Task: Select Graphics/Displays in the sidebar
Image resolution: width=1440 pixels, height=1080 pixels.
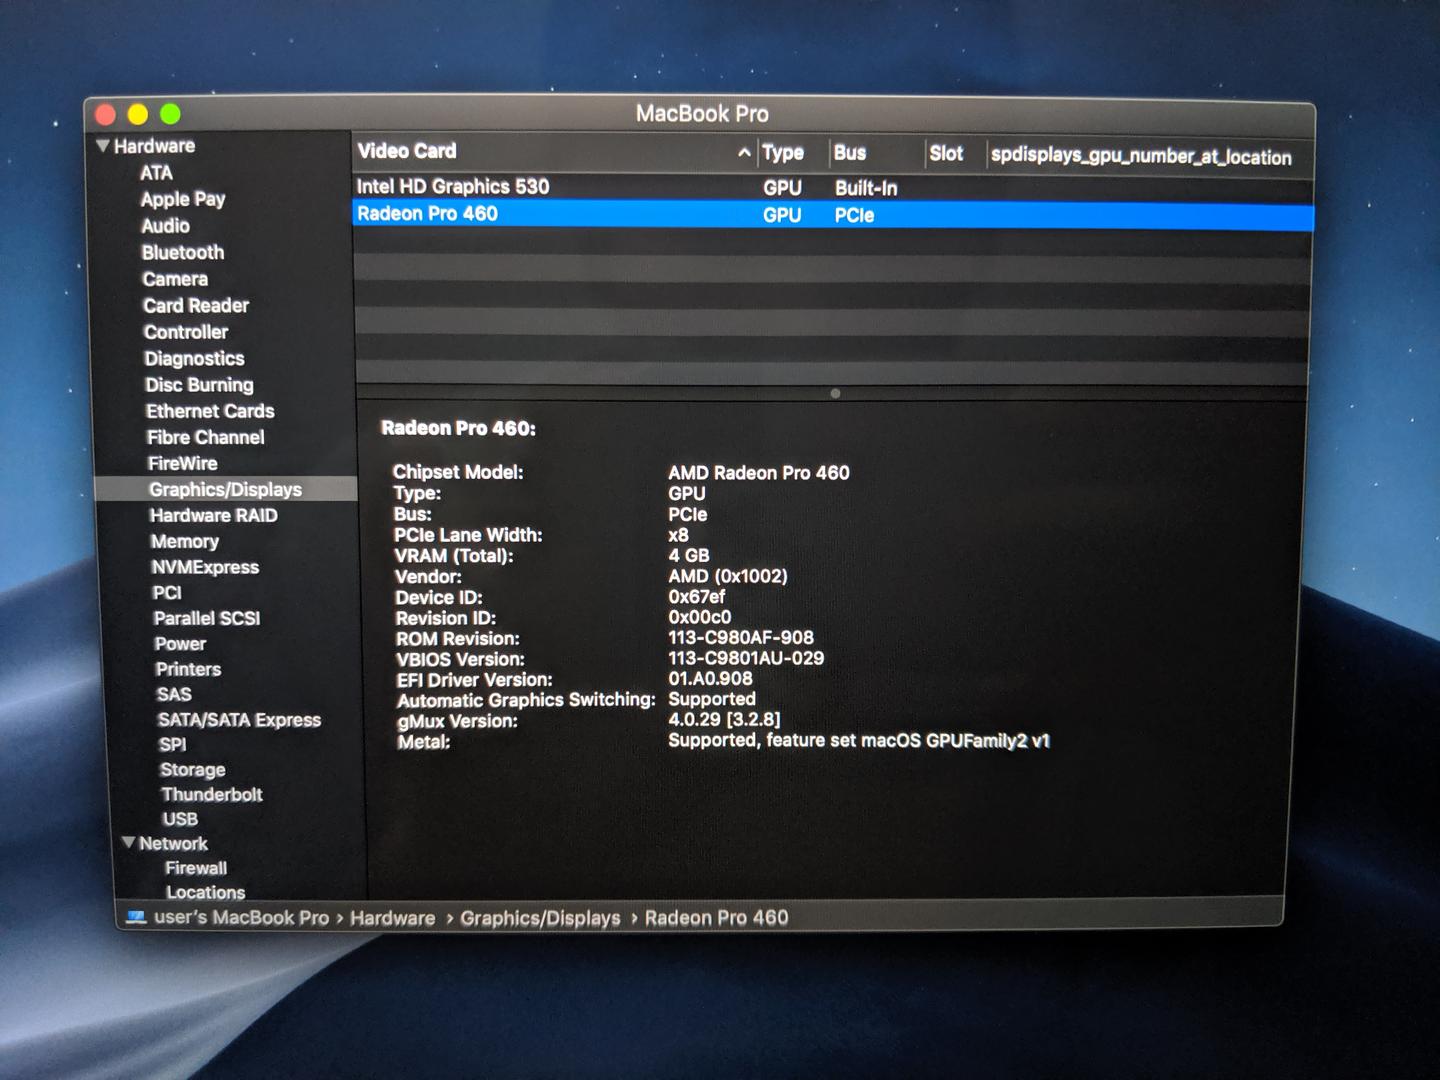Action: 225,489
